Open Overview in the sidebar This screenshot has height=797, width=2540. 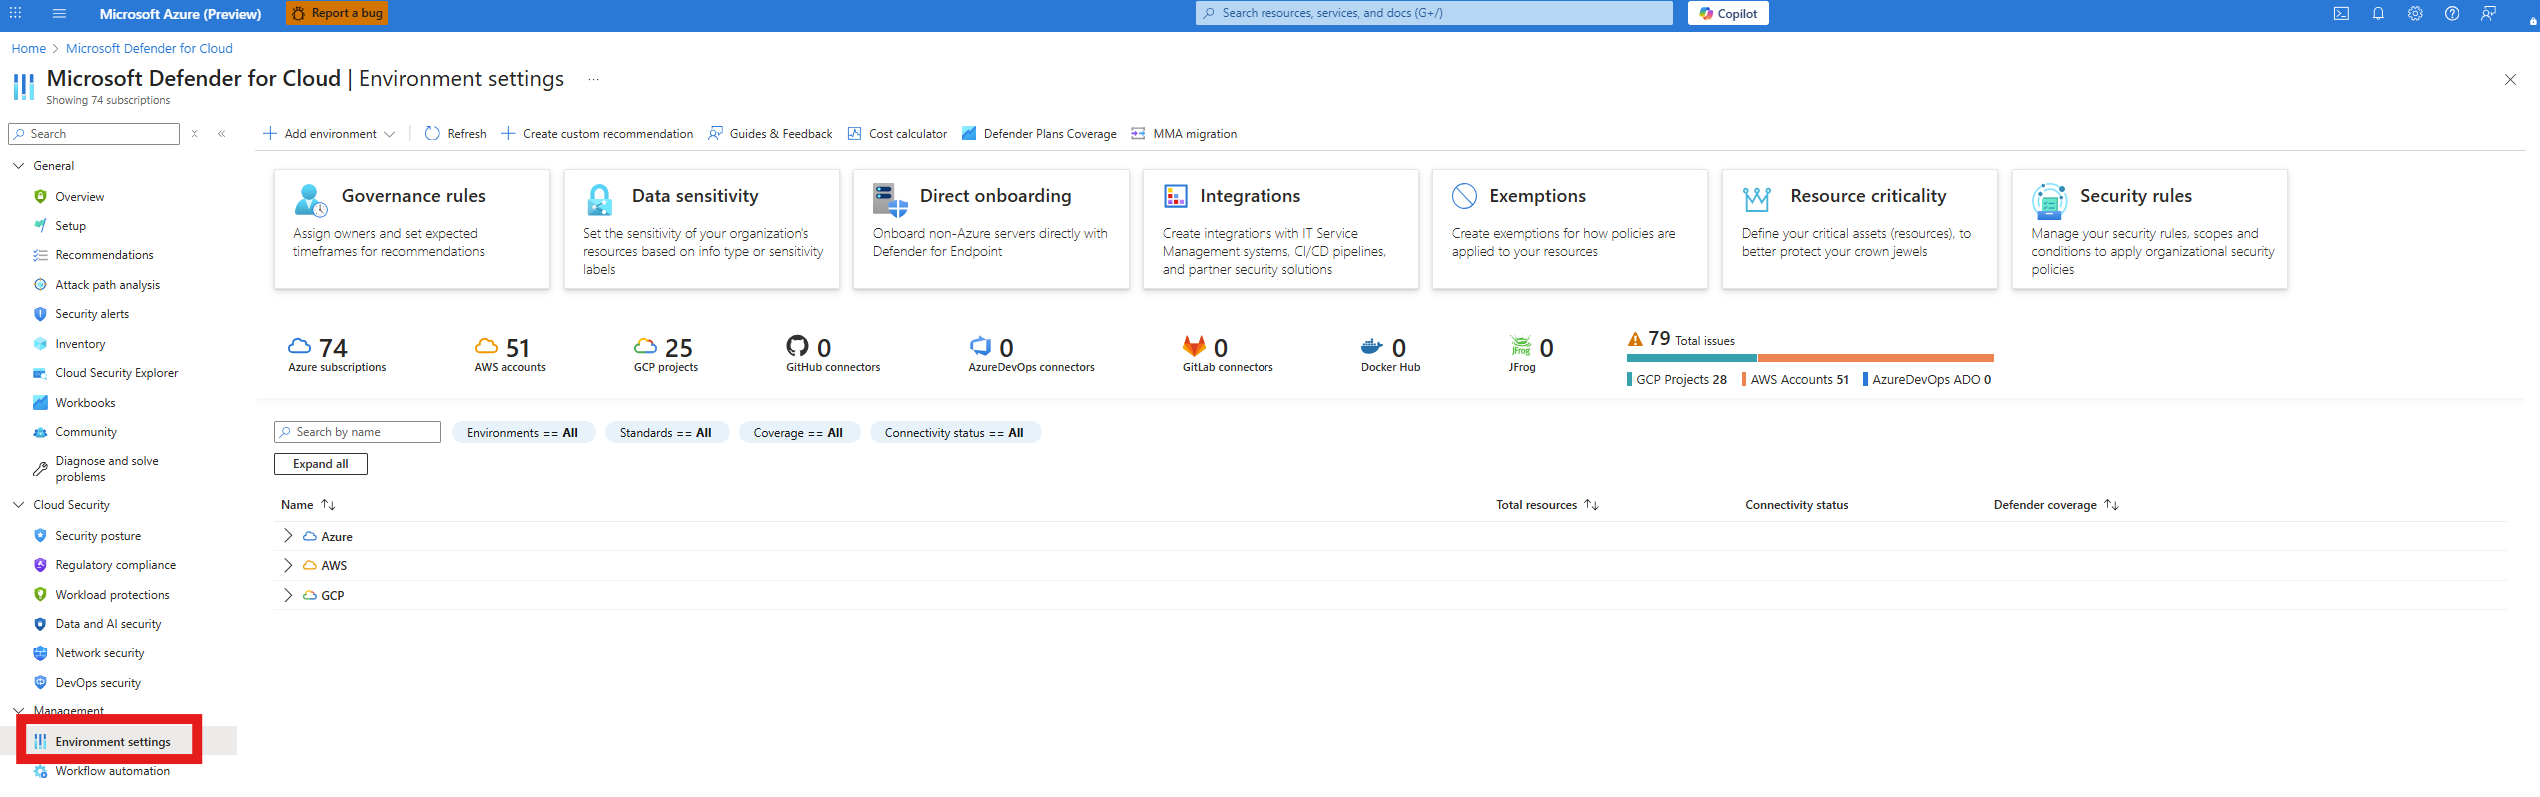tap(79, 197)
